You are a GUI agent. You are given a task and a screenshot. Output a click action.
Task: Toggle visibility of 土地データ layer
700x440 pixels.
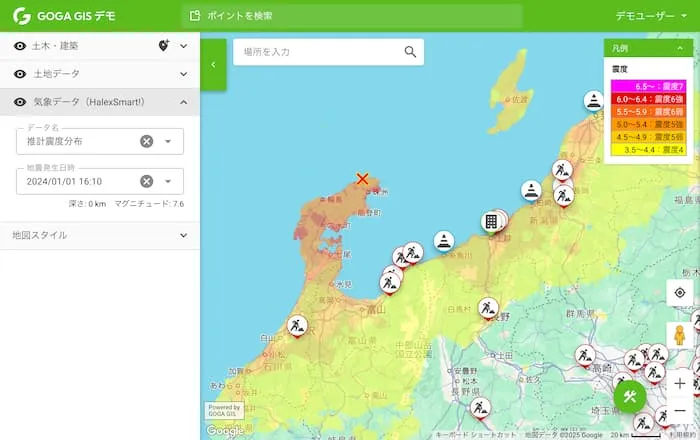point(19,74)
